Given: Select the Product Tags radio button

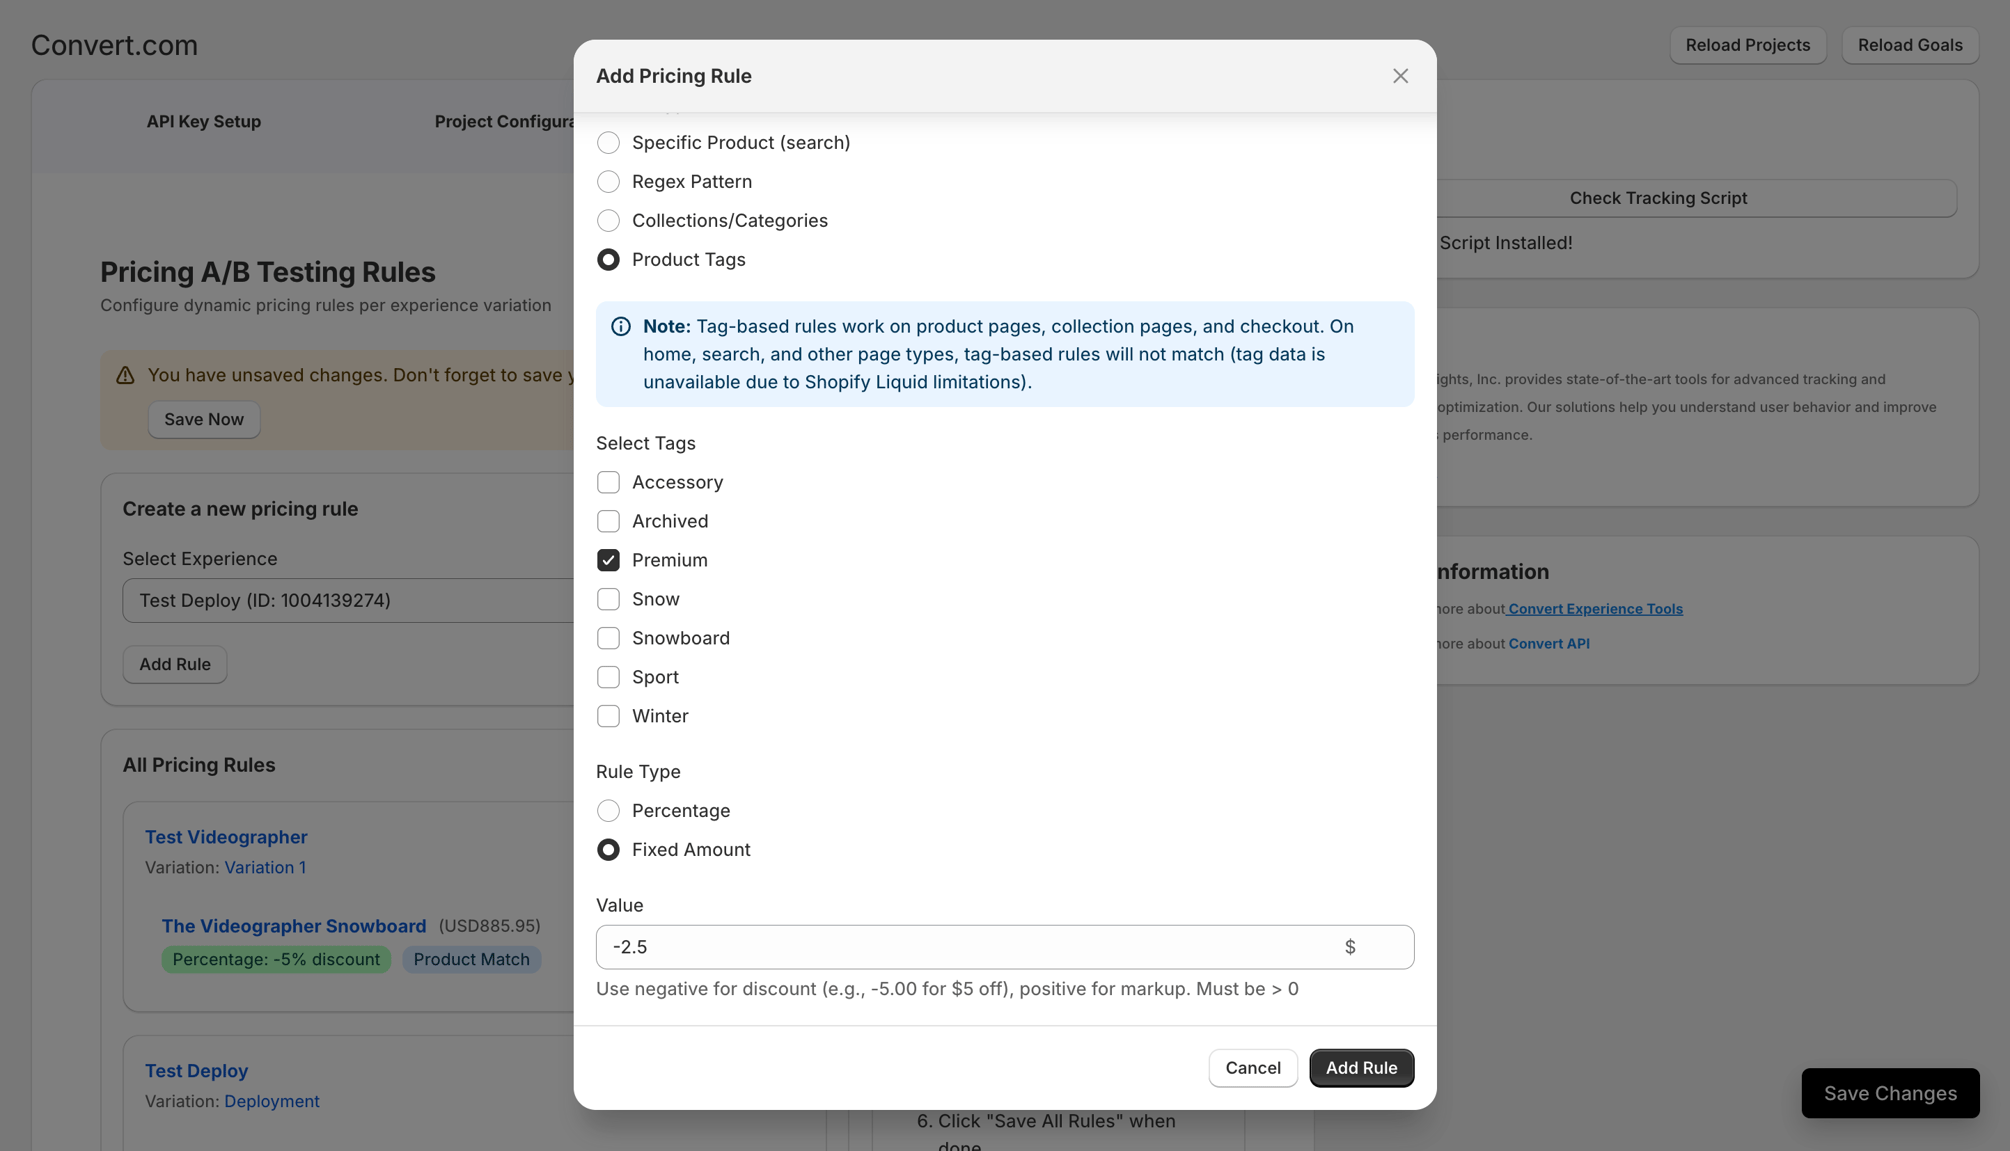Looking at the screenshot, I should pyautogui.click(x=608, y=260).
